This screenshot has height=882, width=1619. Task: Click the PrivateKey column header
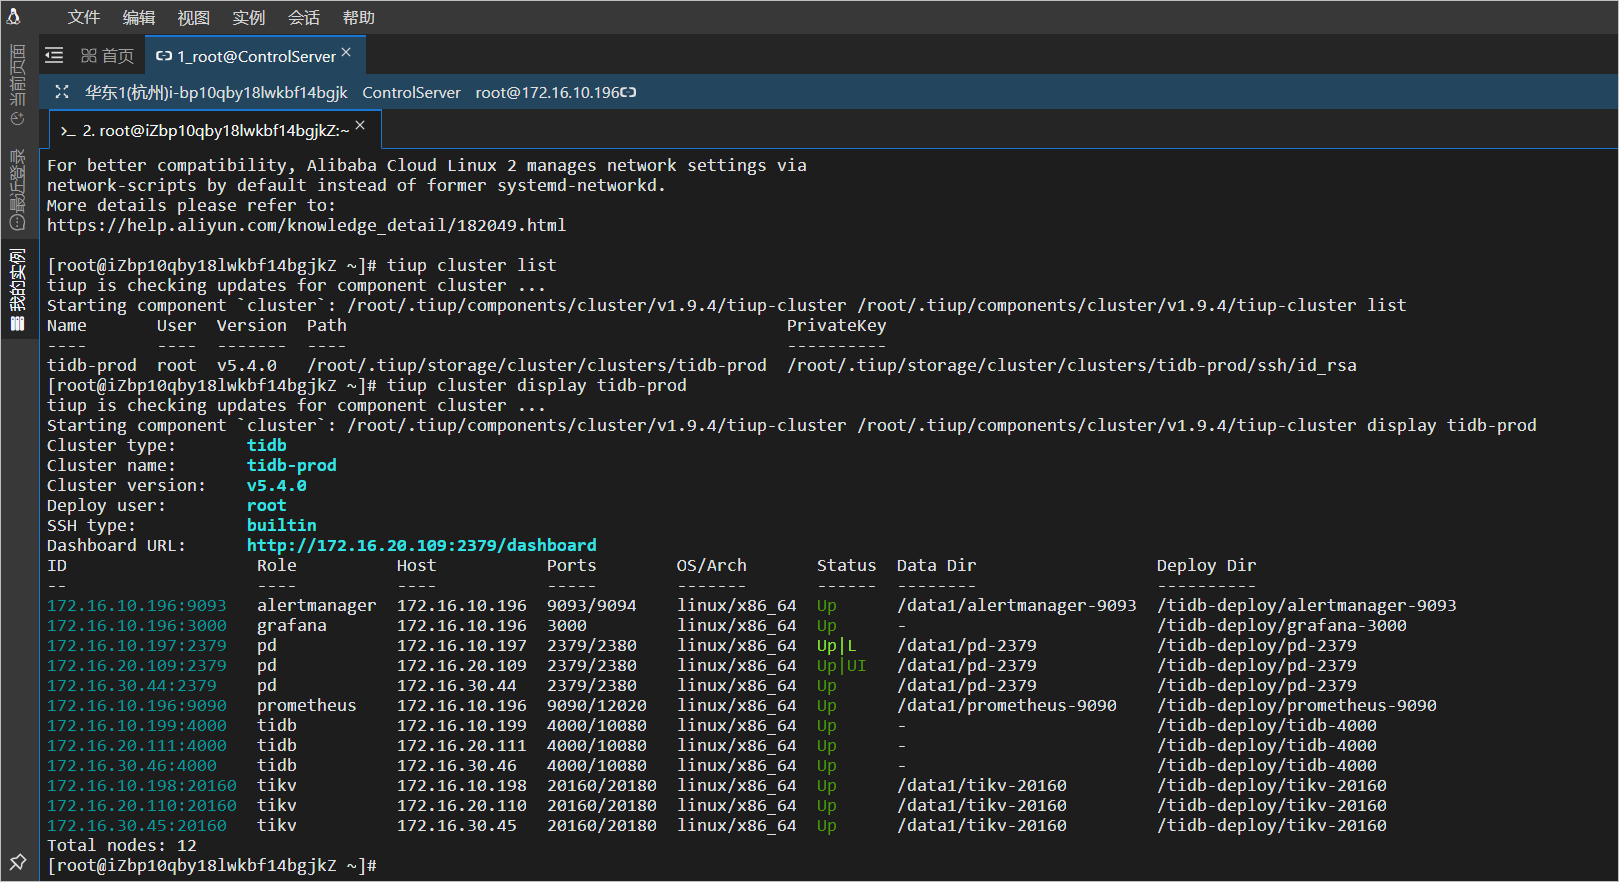click(836, 325)
